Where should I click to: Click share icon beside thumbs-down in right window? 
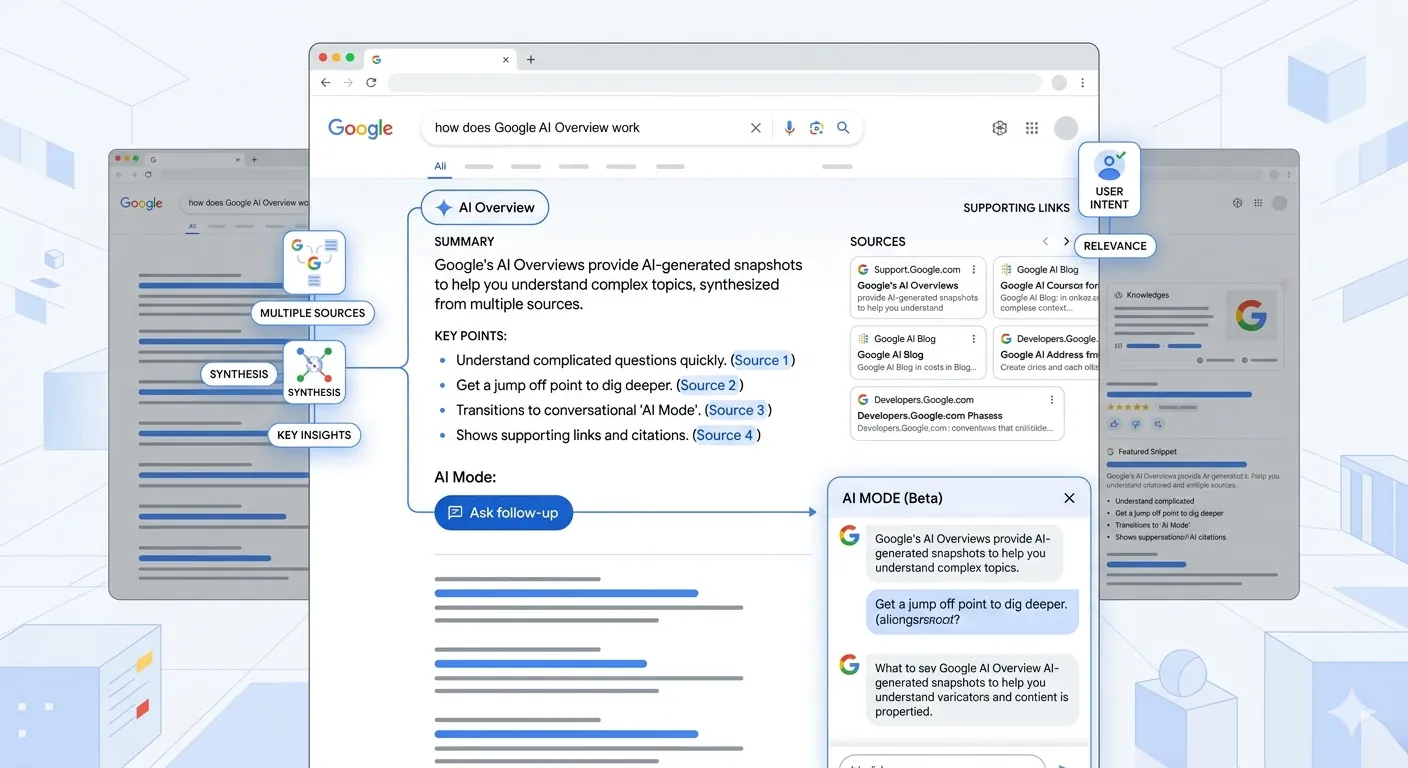tap(1158, 424)
